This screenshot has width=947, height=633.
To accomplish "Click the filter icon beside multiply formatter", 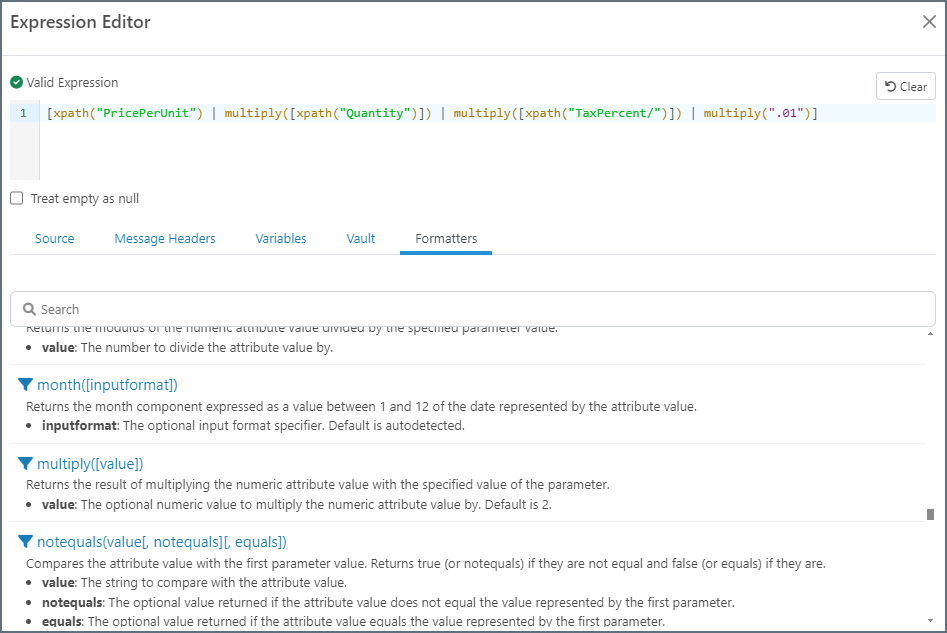I will [26, 464].
